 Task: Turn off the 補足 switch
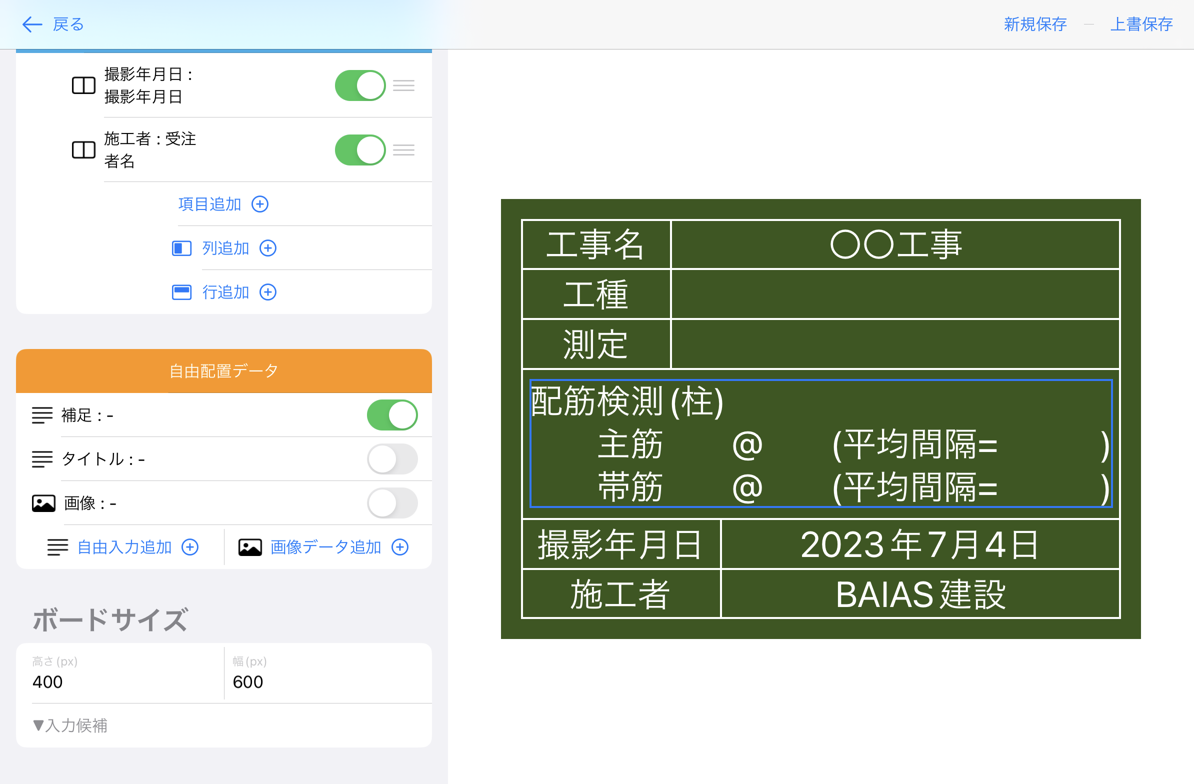[392, 416]
